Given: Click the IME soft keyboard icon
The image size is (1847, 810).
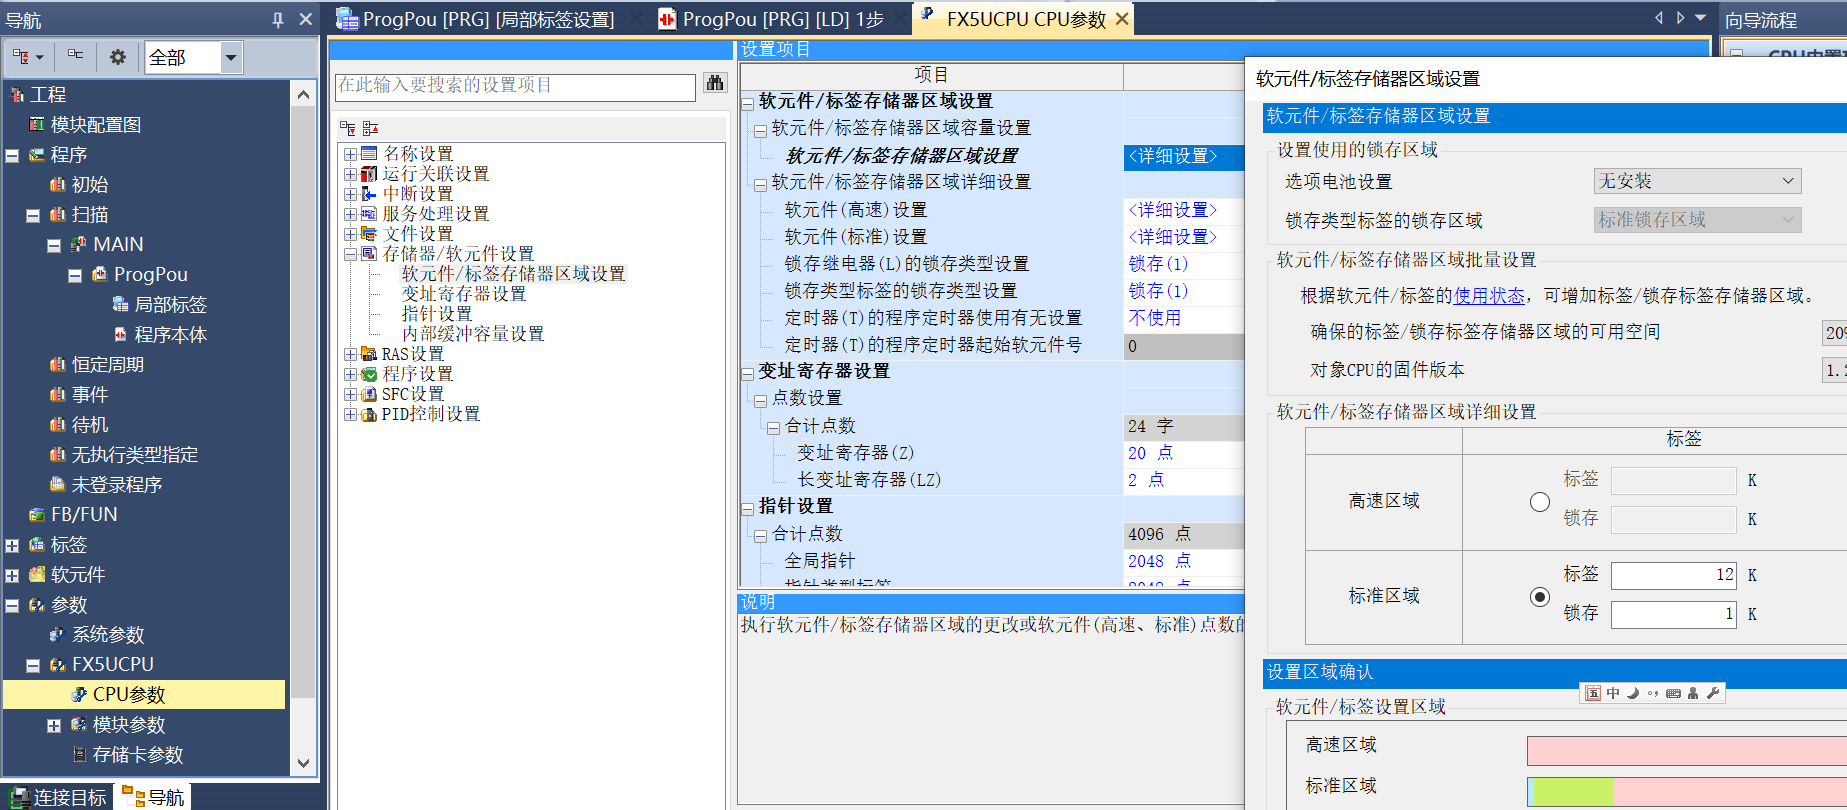Looking at the screenshot, I should pyautogui.click(x=1673, y=693).
